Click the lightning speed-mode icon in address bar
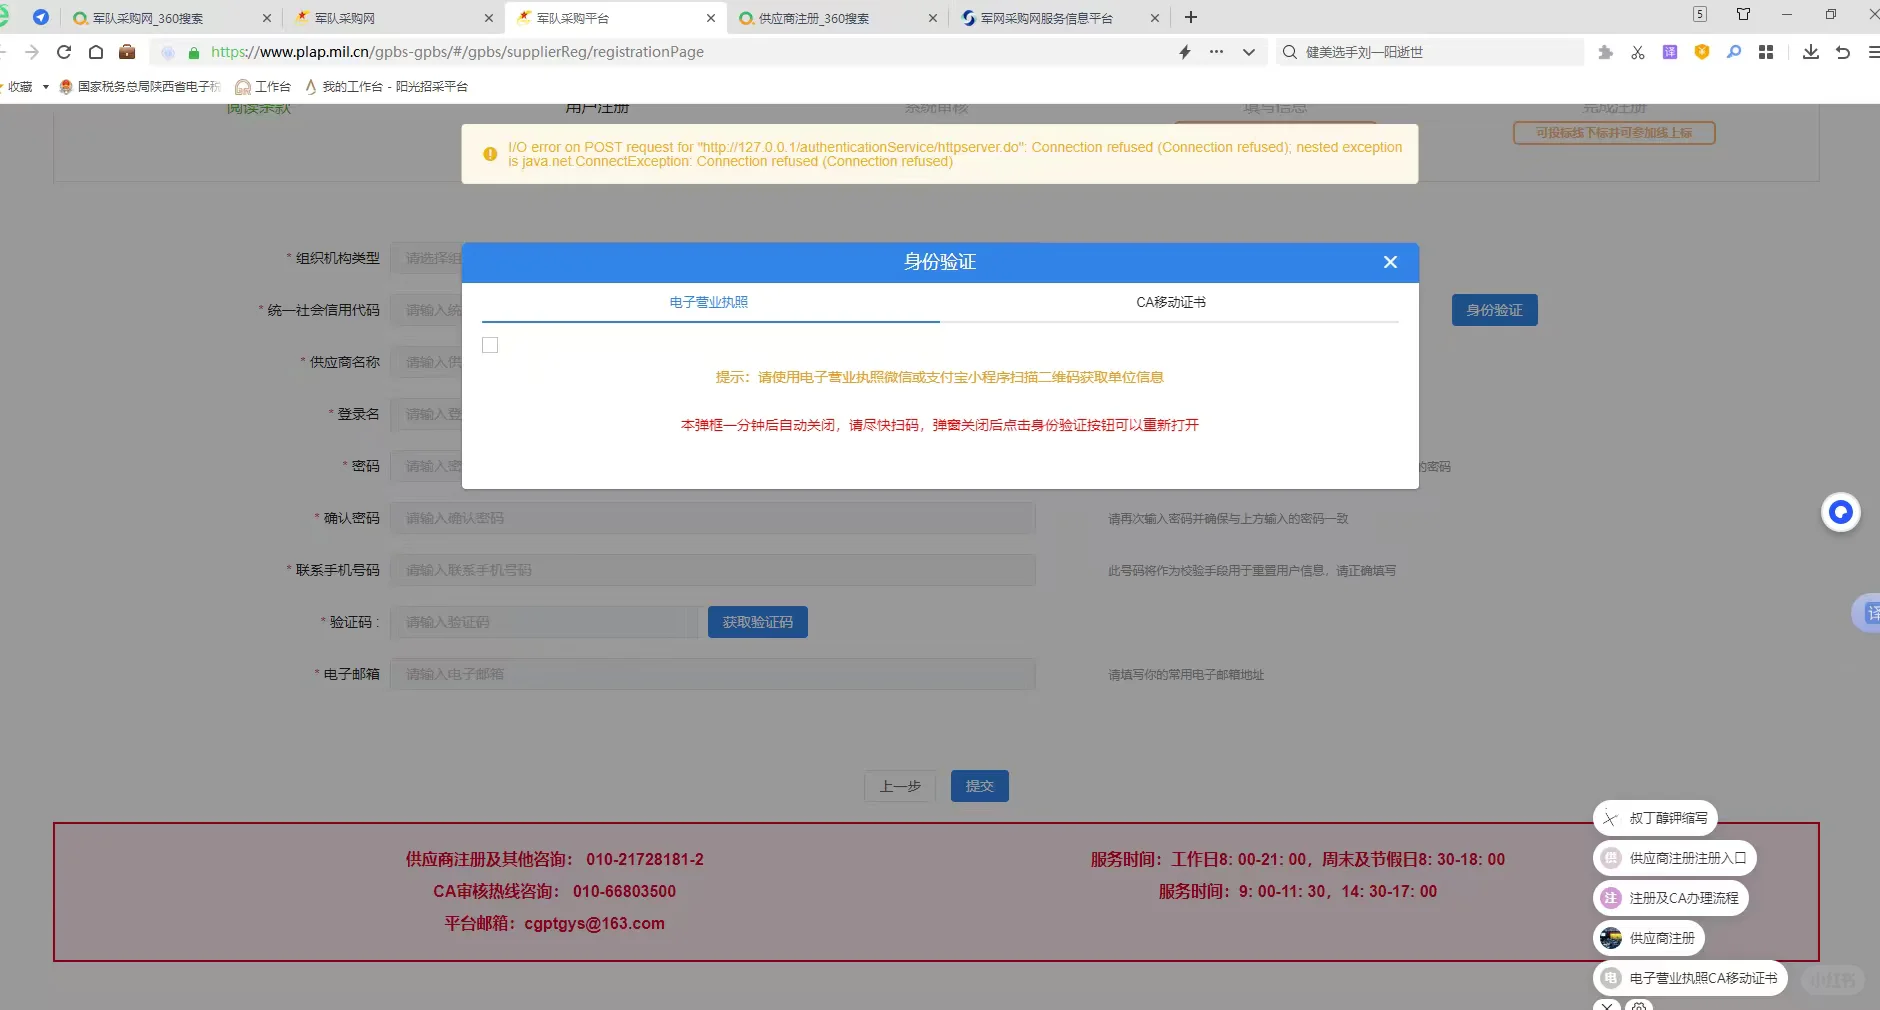The height and width of the screenshot is (1010, 1880). point(1185,52)
